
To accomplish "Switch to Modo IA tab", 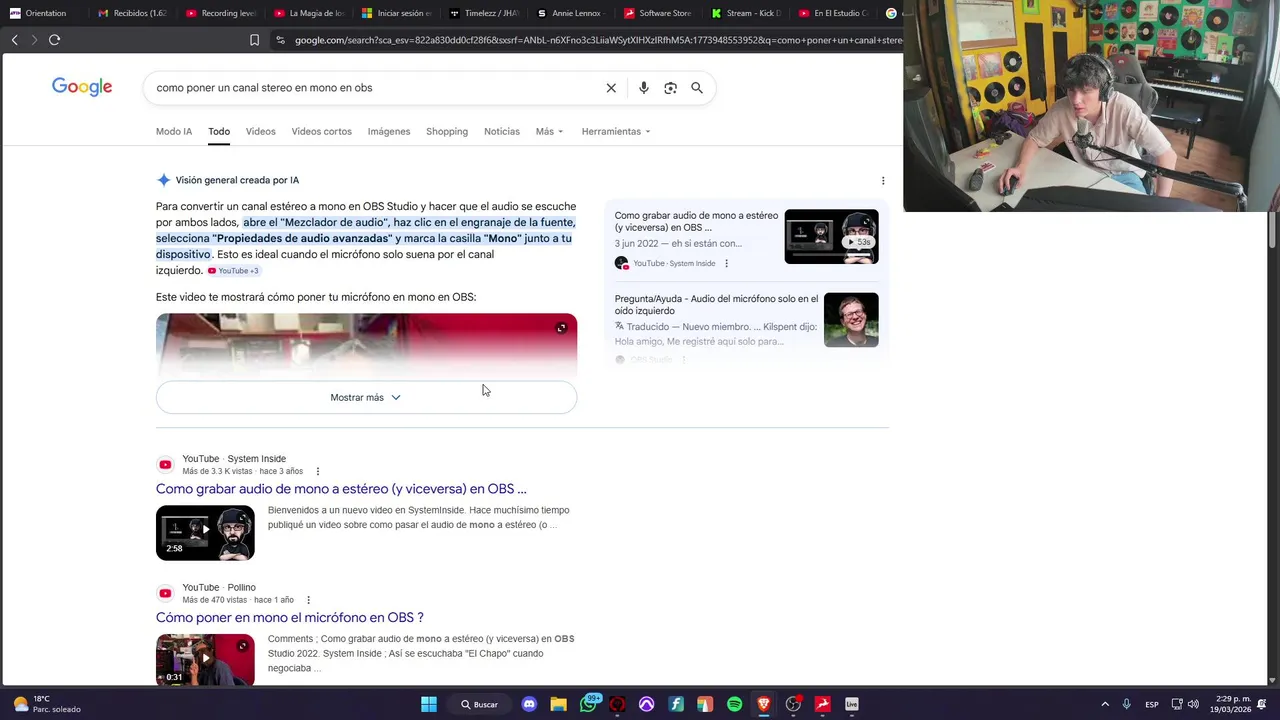I will (174, 132).
